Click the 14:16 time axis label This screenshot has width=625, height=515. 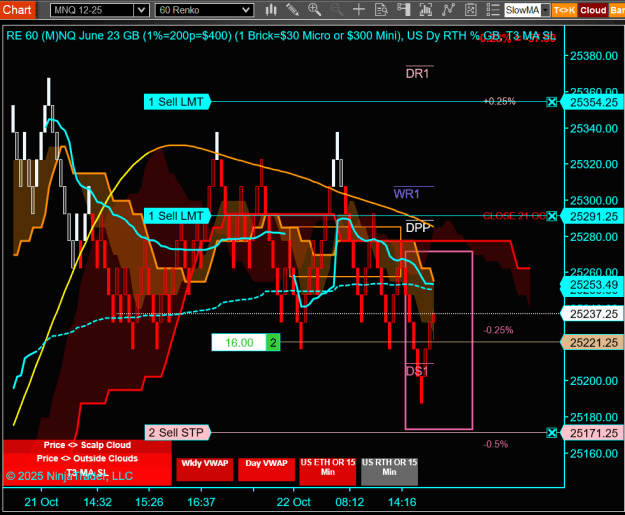[402, 502]
